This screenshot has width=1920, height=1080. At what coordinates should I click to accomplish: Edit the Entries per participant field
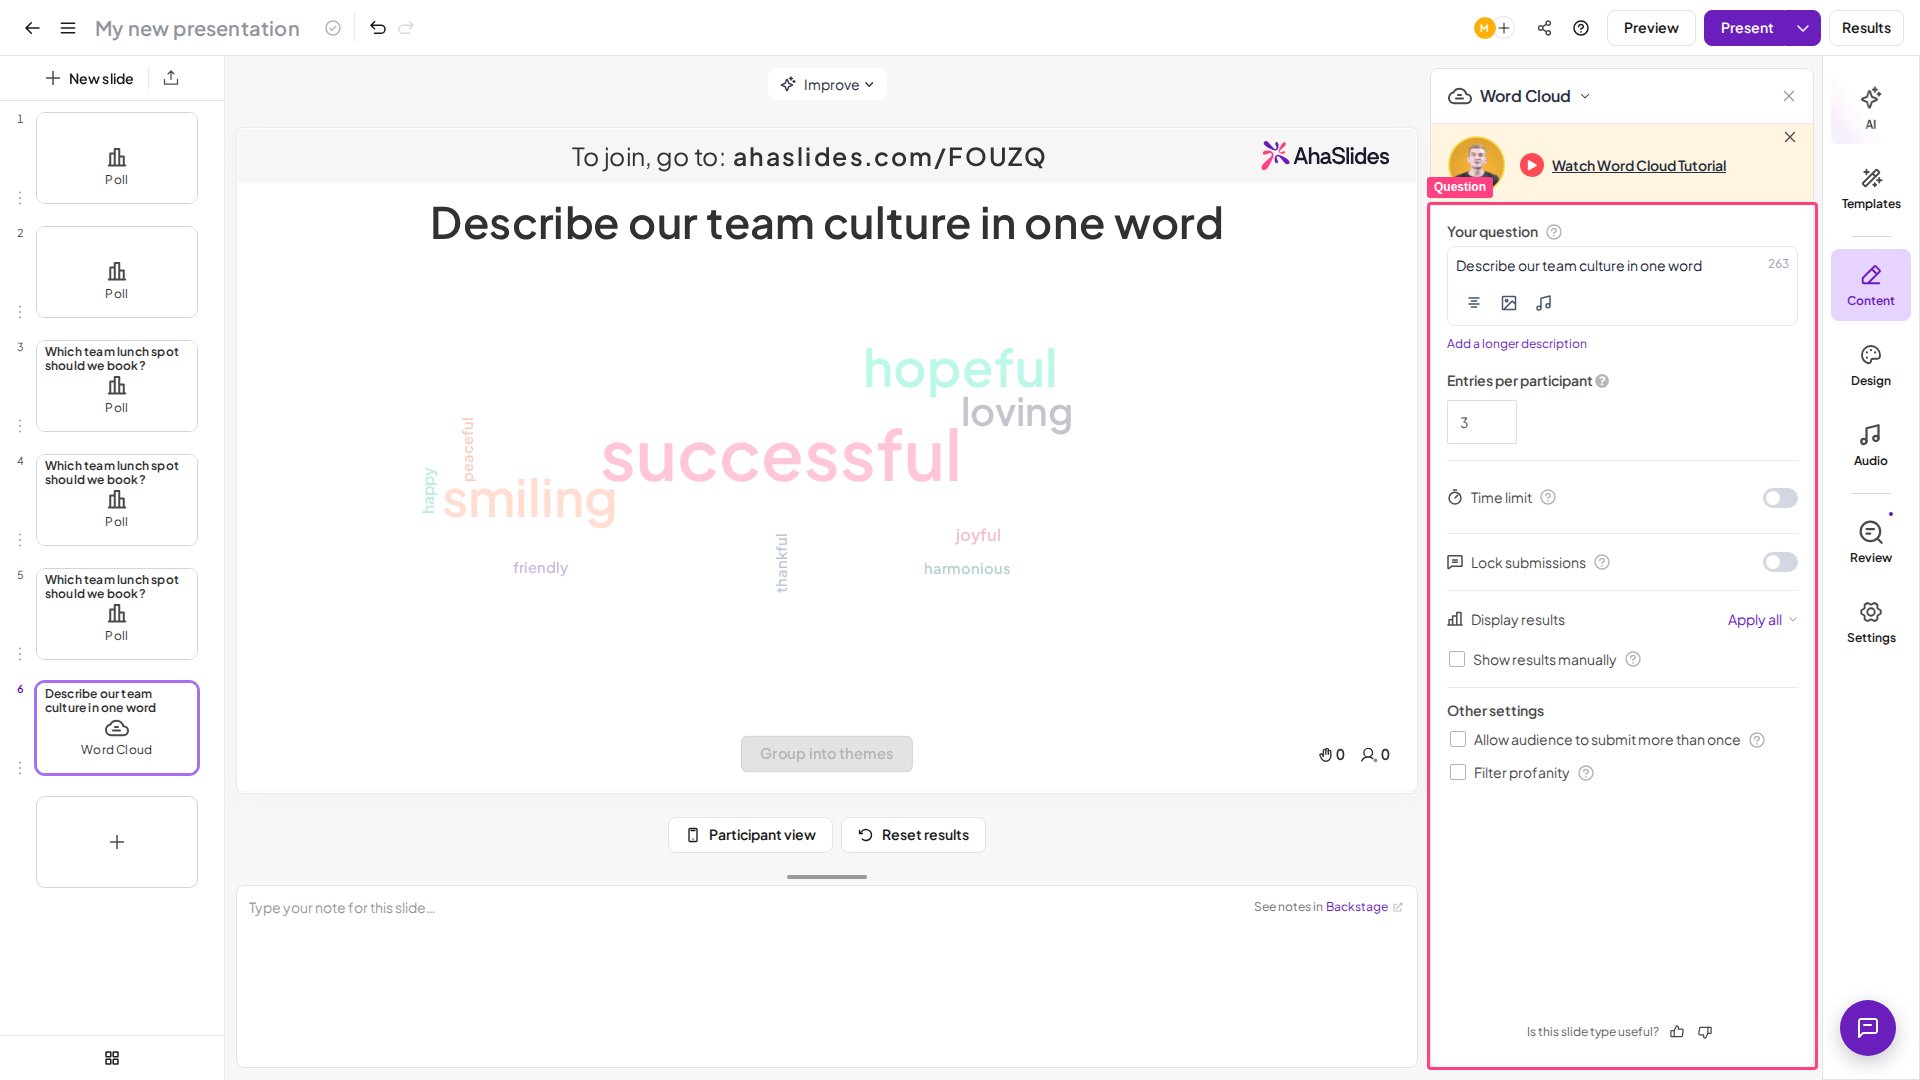point(1481,422)
